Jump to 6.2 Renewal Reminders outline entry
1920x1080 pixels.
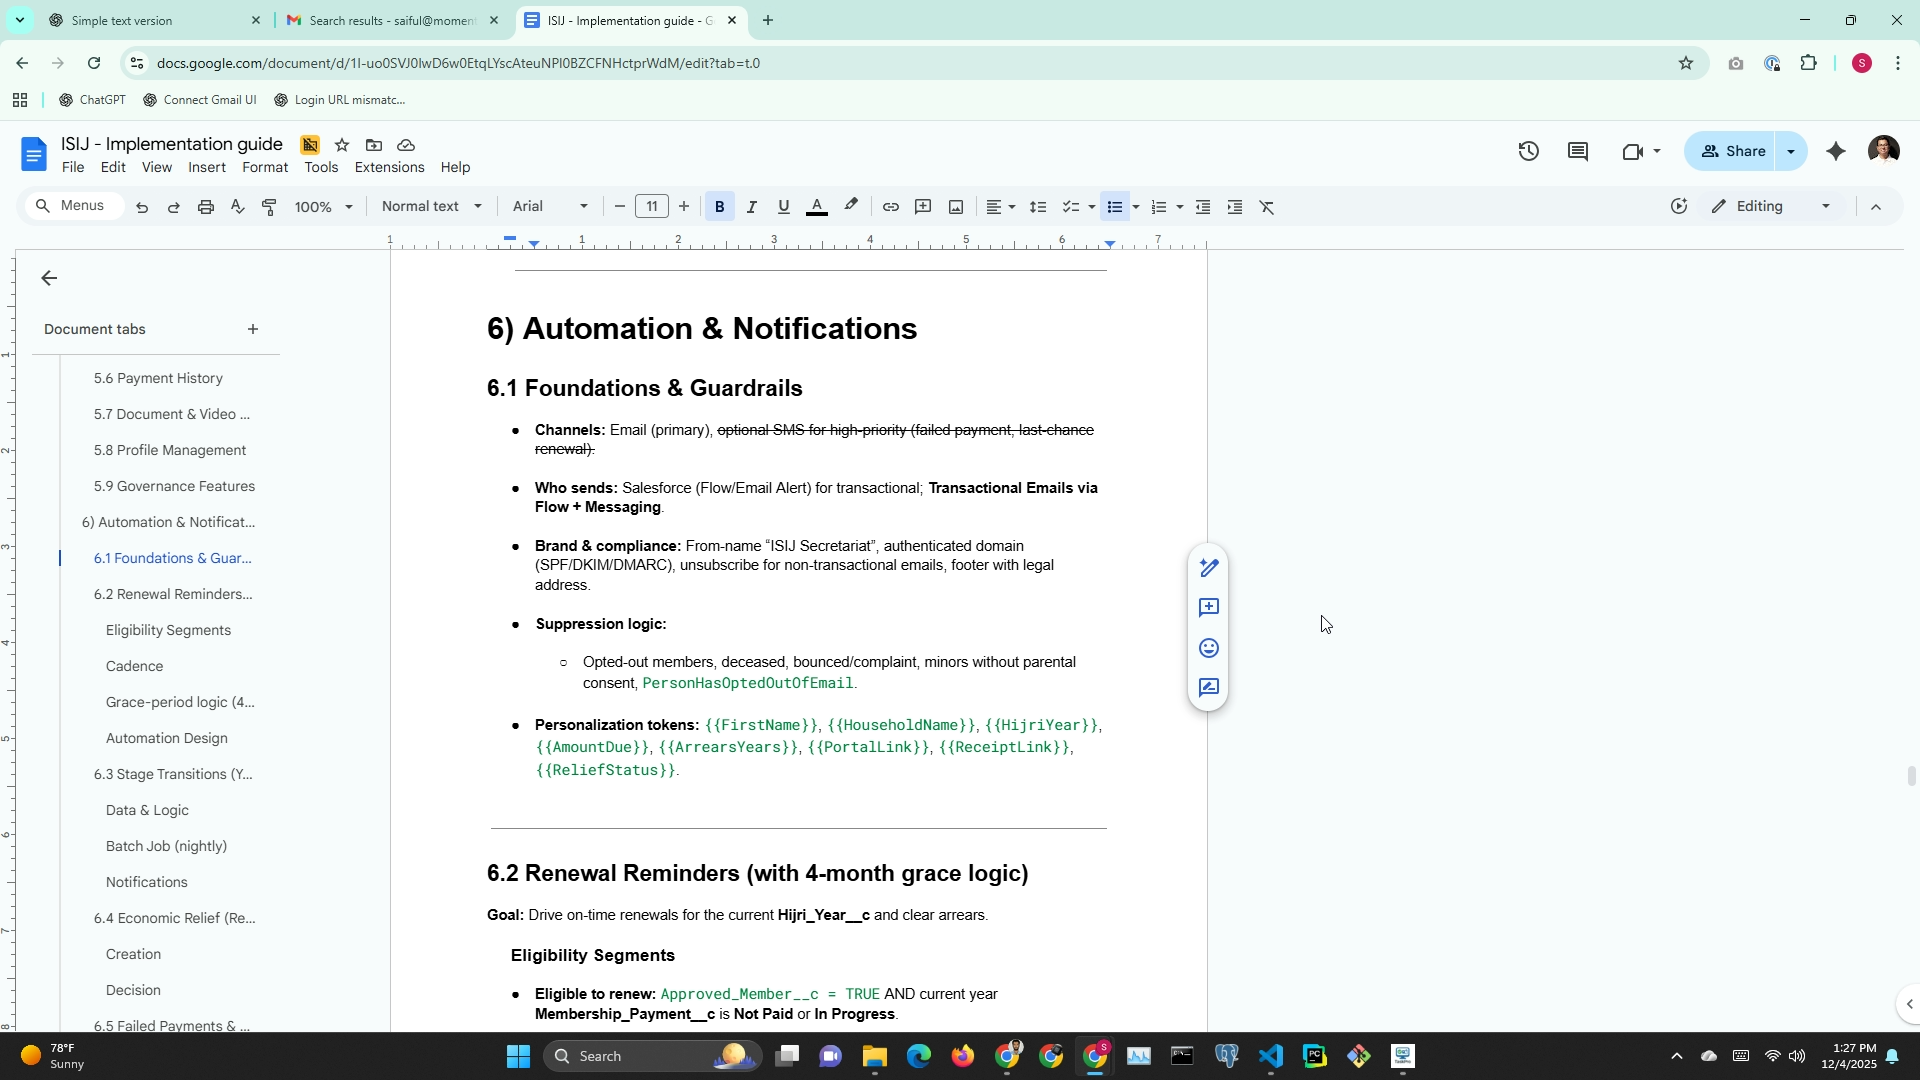coord(172,594)
